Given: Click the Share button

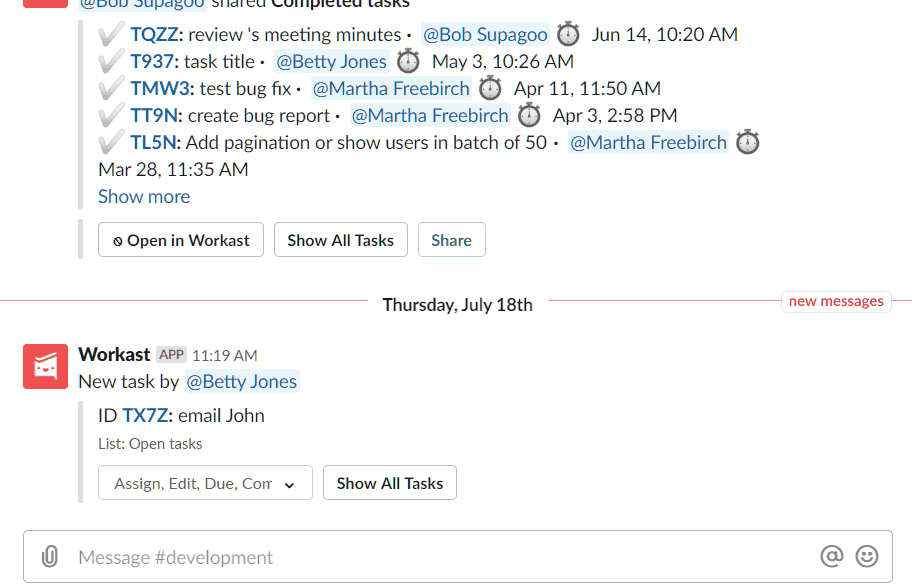Looking at the screenshot, I should 451,239.
